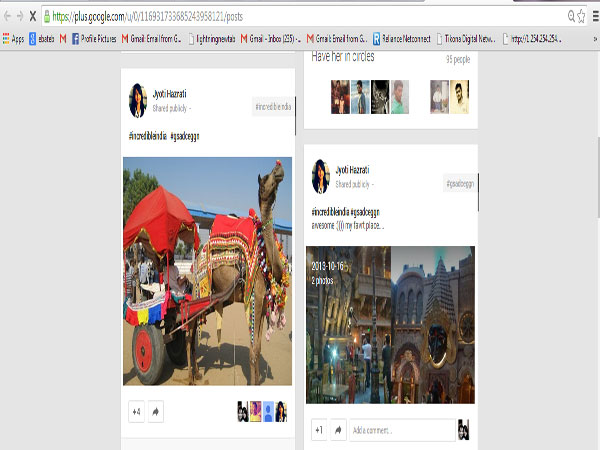Click Shared publicly on temple post
The height and width of the screenshot is (450, 600).
click(352, 184)
